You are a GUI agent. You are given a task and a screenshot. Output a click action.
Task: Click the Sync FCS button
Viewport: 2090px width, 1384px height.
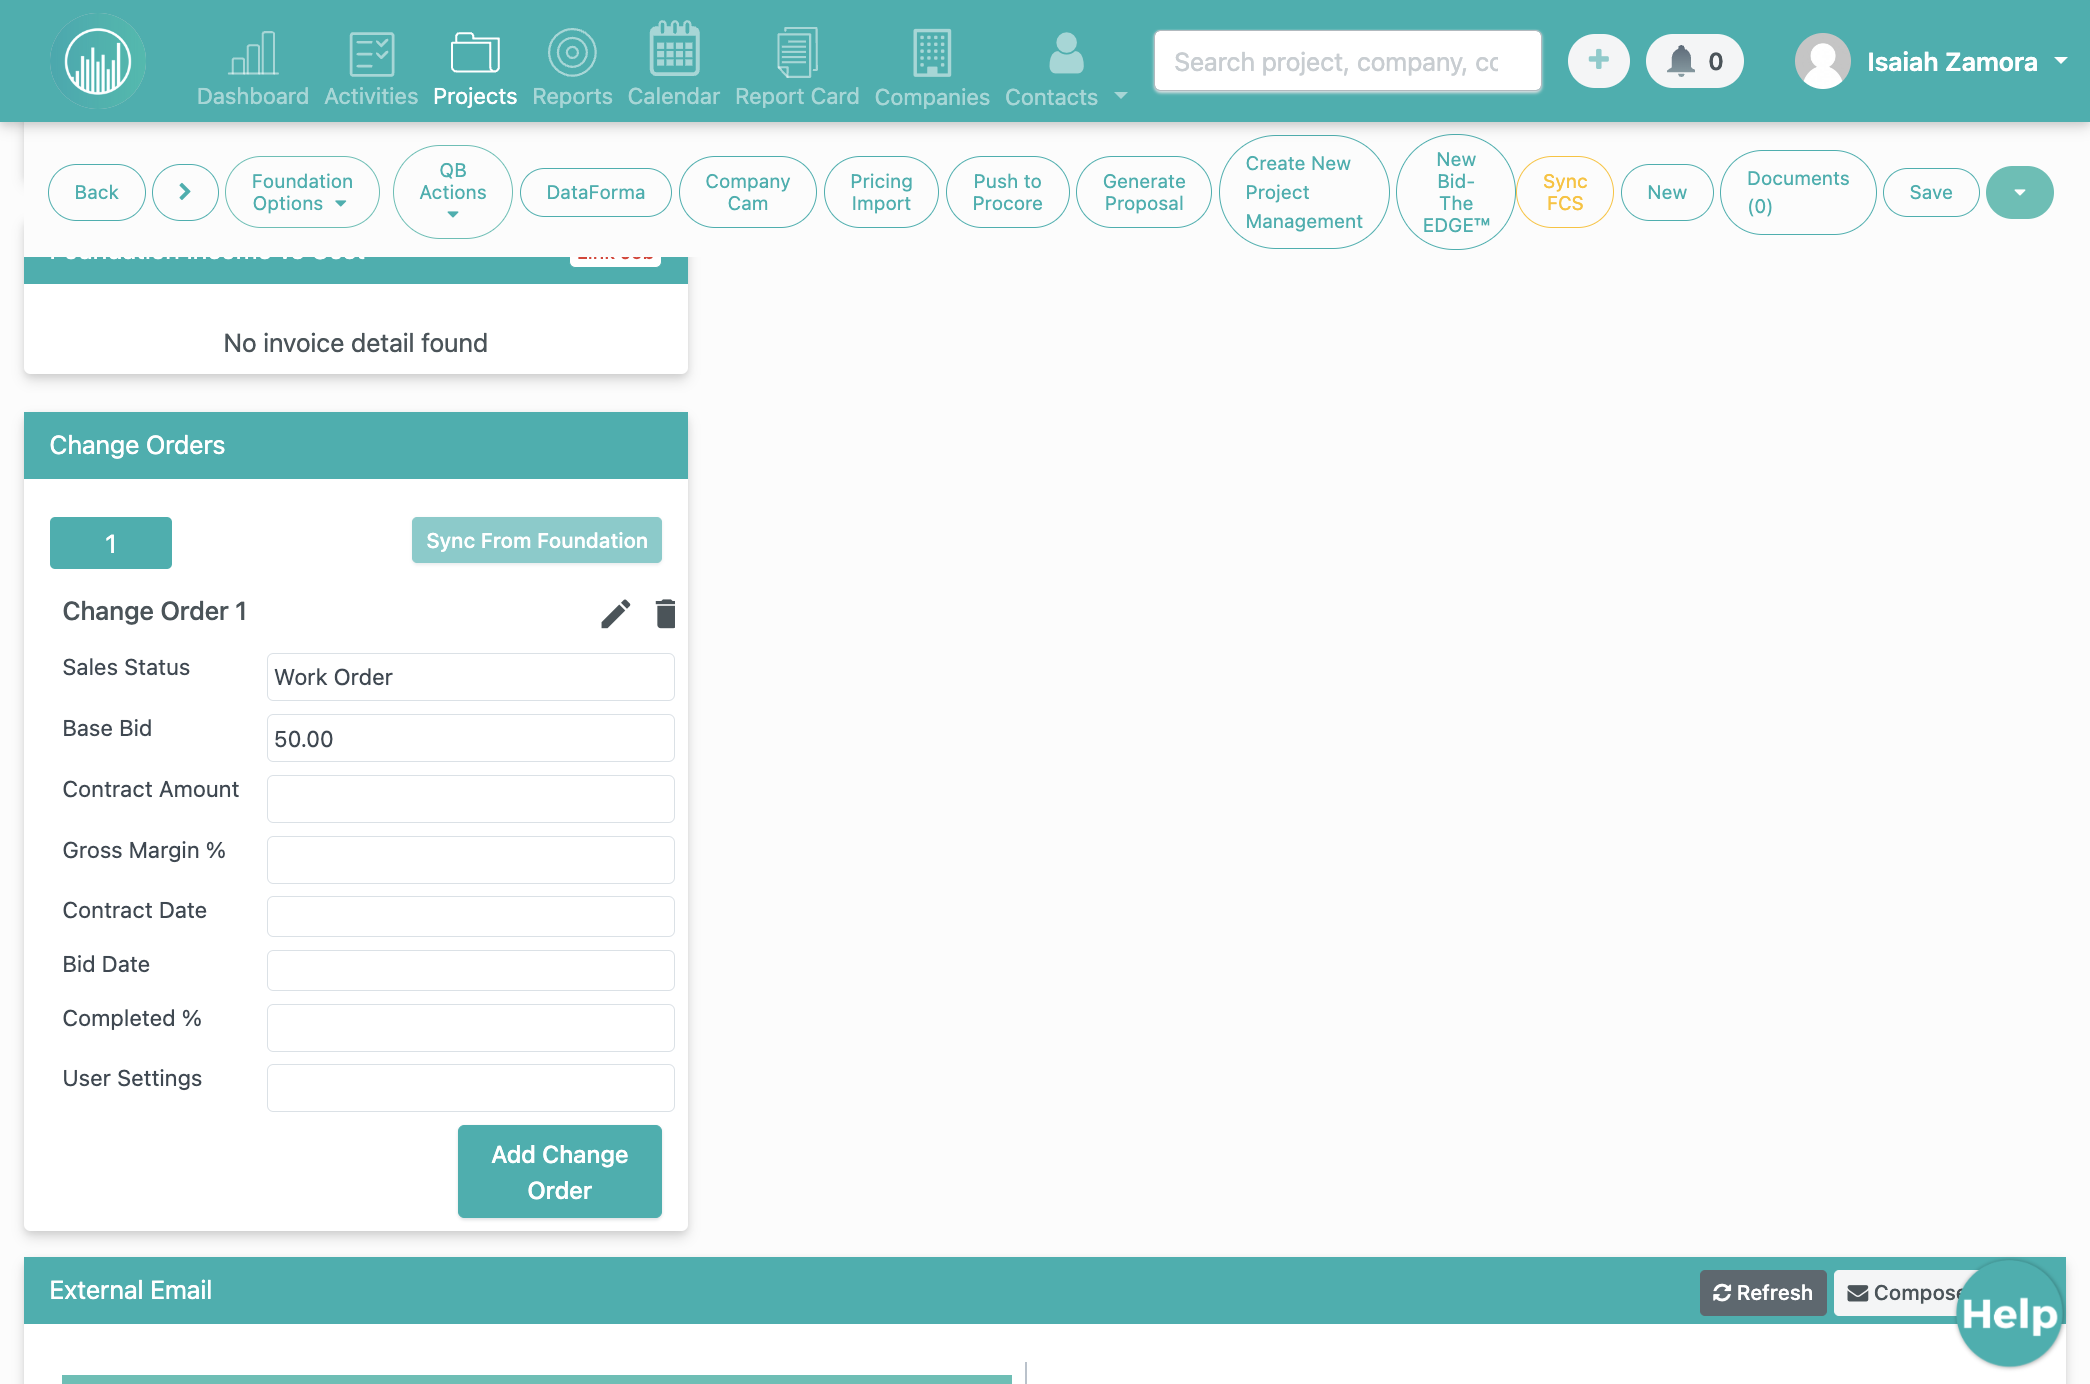(1565, 192)
